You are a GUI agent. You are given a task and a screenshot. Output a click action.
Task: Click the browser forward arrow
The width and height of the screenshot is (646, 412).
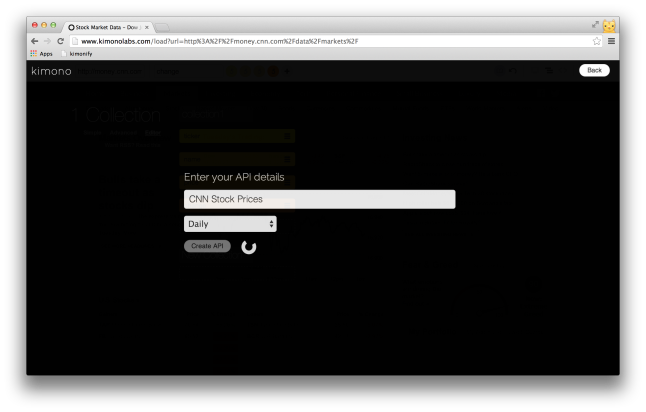[47, 41]
